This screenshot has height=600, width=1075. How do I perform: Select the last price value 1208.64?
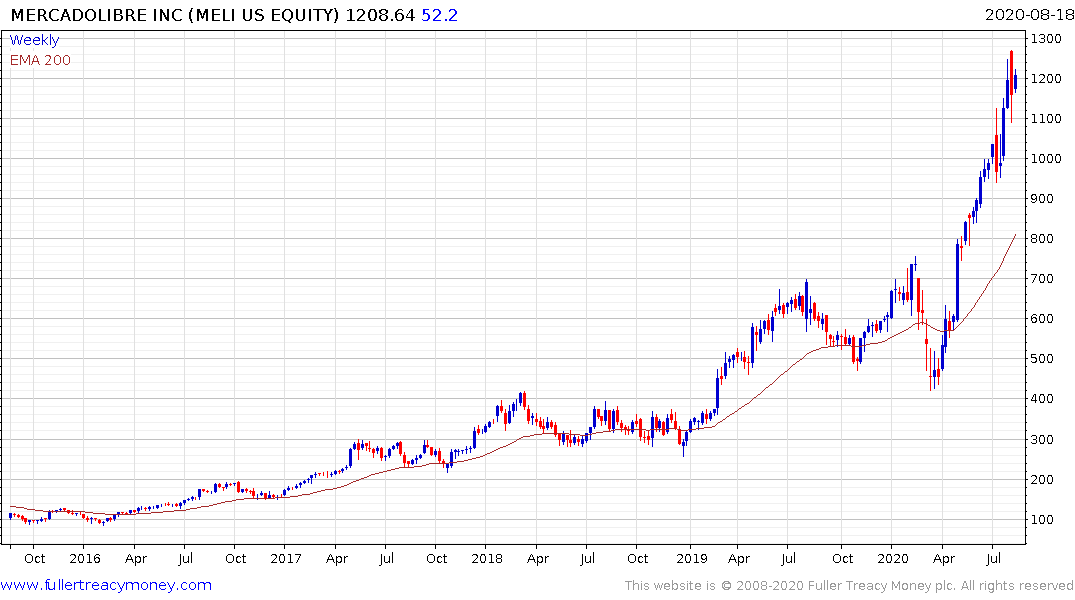tap(381, 15)
